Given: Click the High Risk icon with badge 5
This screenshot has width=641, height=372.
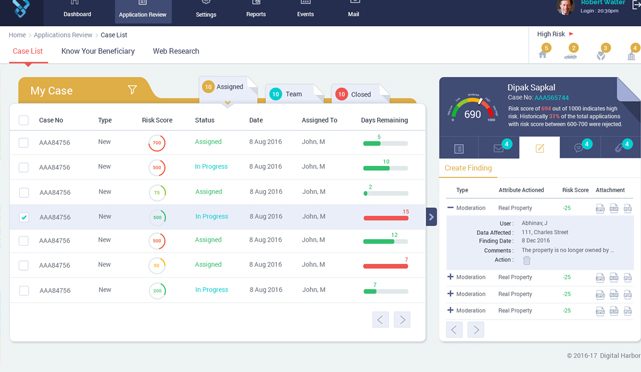Looking at the screenshot, I should 544,52.
